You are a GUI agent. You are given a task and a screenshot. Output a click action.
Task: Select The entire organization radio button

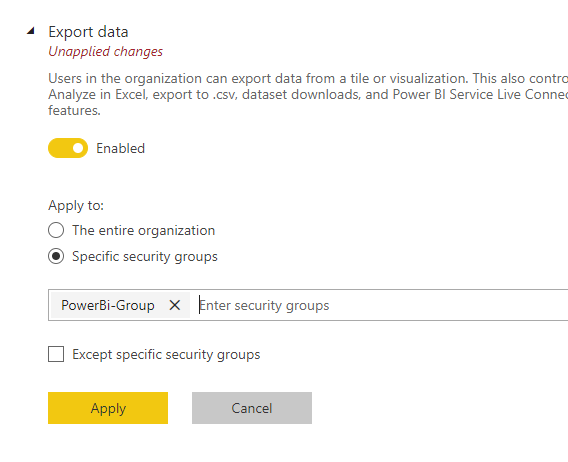click(56, 230)
